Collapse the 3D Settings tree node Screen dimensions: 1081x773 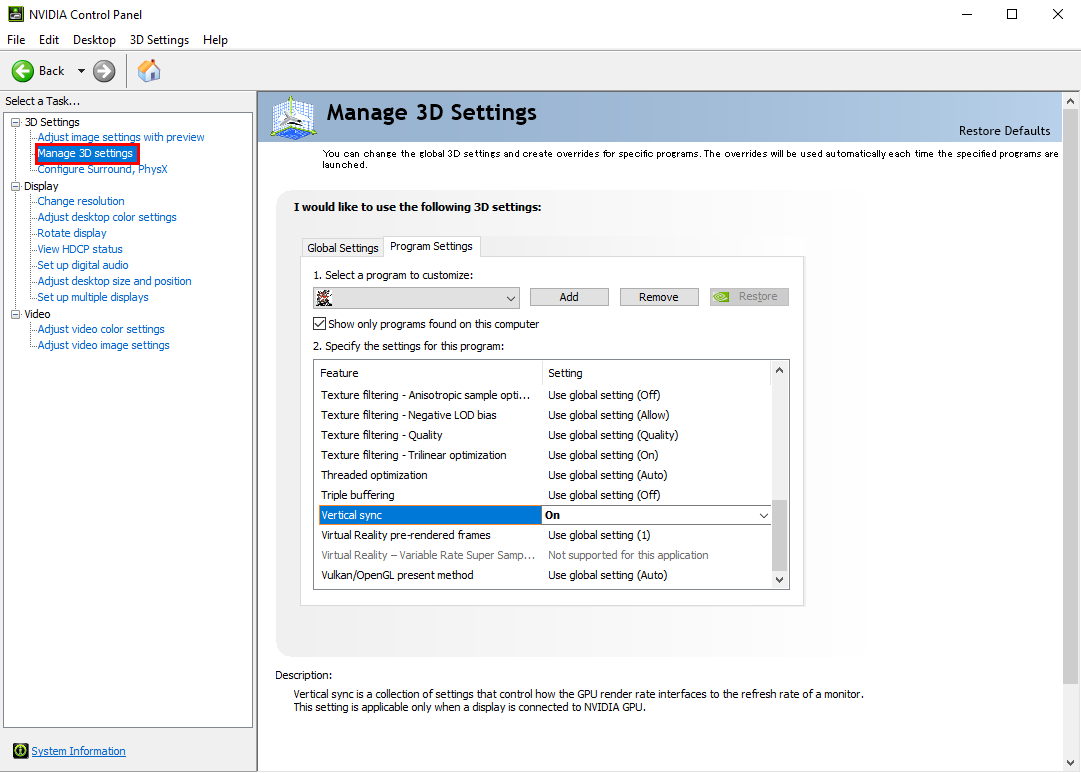tap(15, 122)
